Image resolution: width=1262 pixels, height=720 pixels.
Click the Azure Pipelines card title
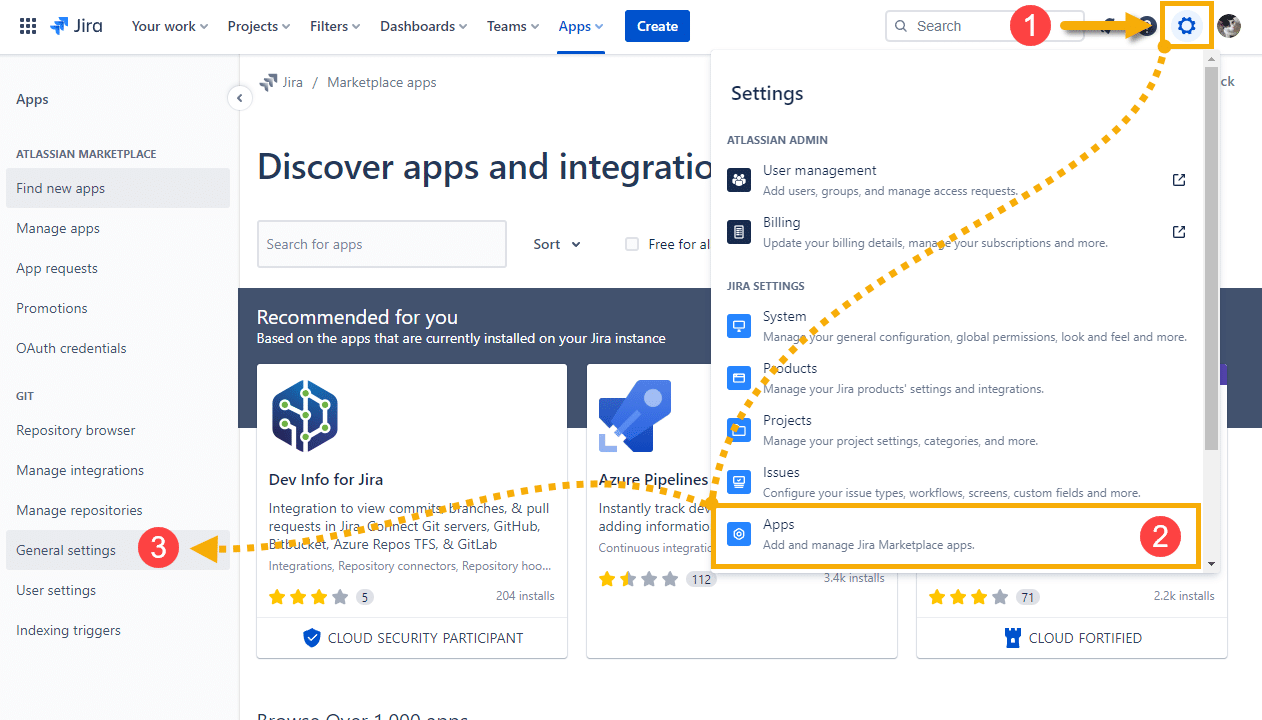[x=653, y=479]
